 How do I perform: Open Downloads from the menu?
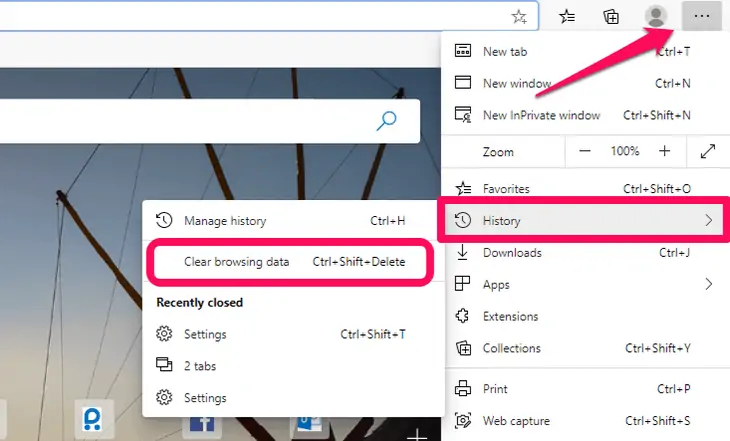pos(512,252)
